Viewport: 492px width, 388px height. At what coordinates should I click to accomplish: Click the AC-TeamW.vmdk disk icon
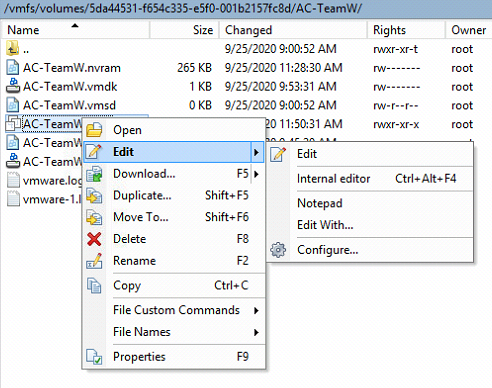pos(13,86)
